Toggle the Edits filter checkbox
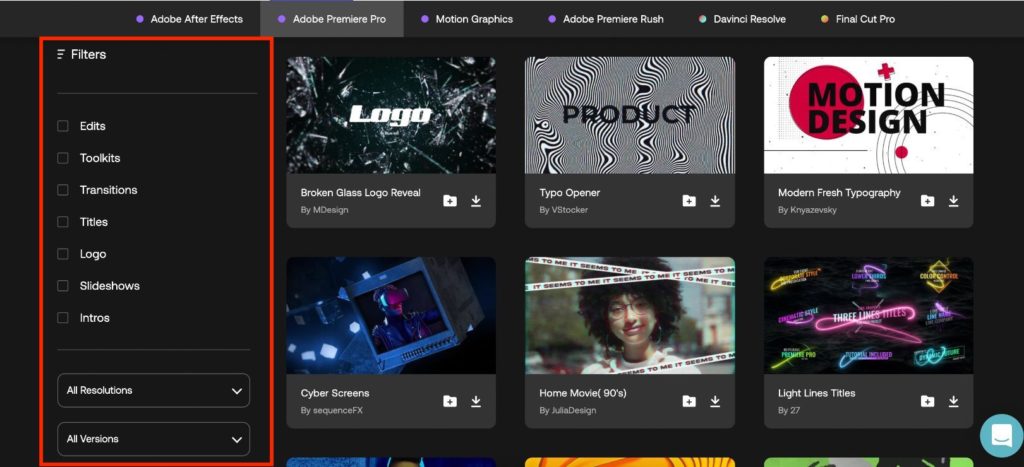Viewport: 1024px width, 467px height. (63, 126)
